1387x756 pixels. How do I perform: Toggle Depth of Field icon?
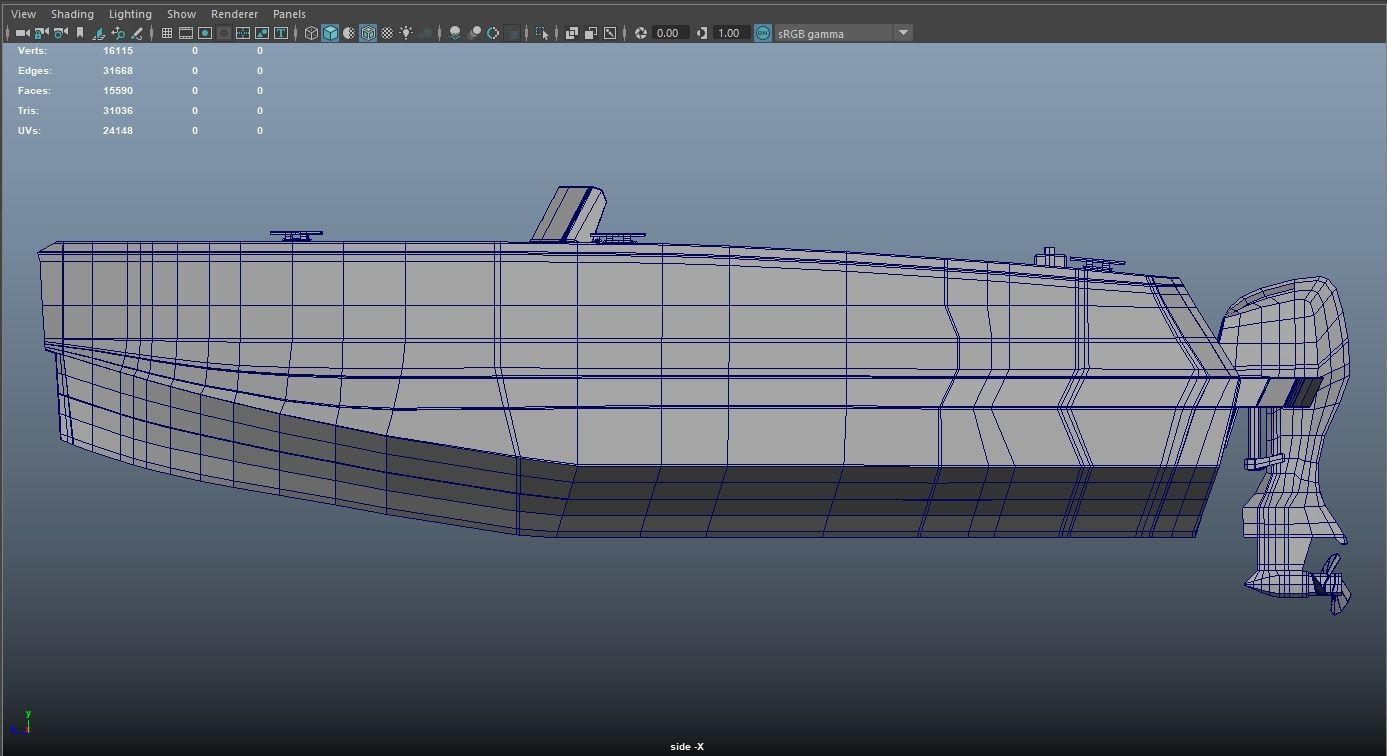(512, 33)
